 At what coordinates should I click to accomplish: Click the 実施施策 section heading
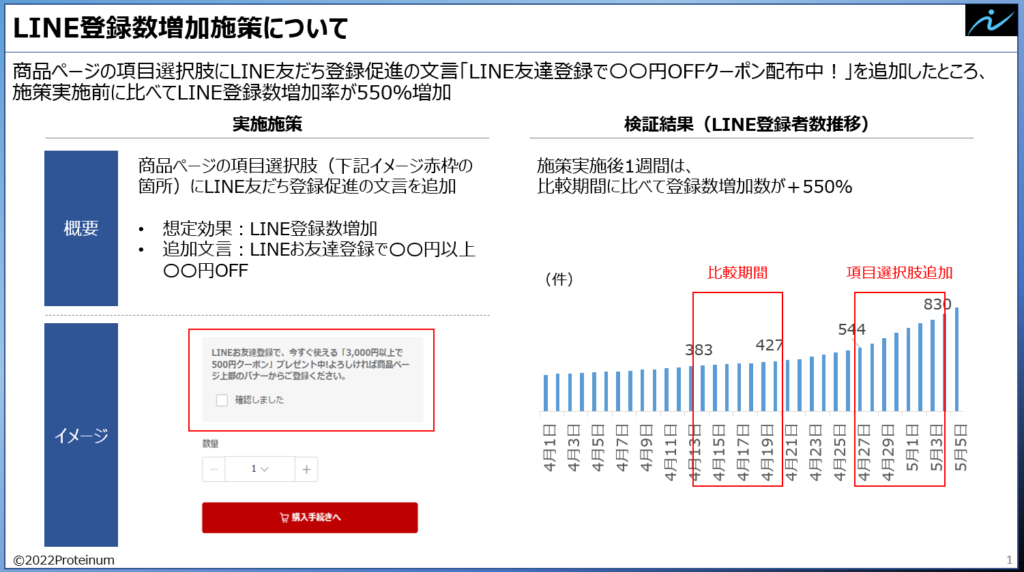[x=267, y=124]
